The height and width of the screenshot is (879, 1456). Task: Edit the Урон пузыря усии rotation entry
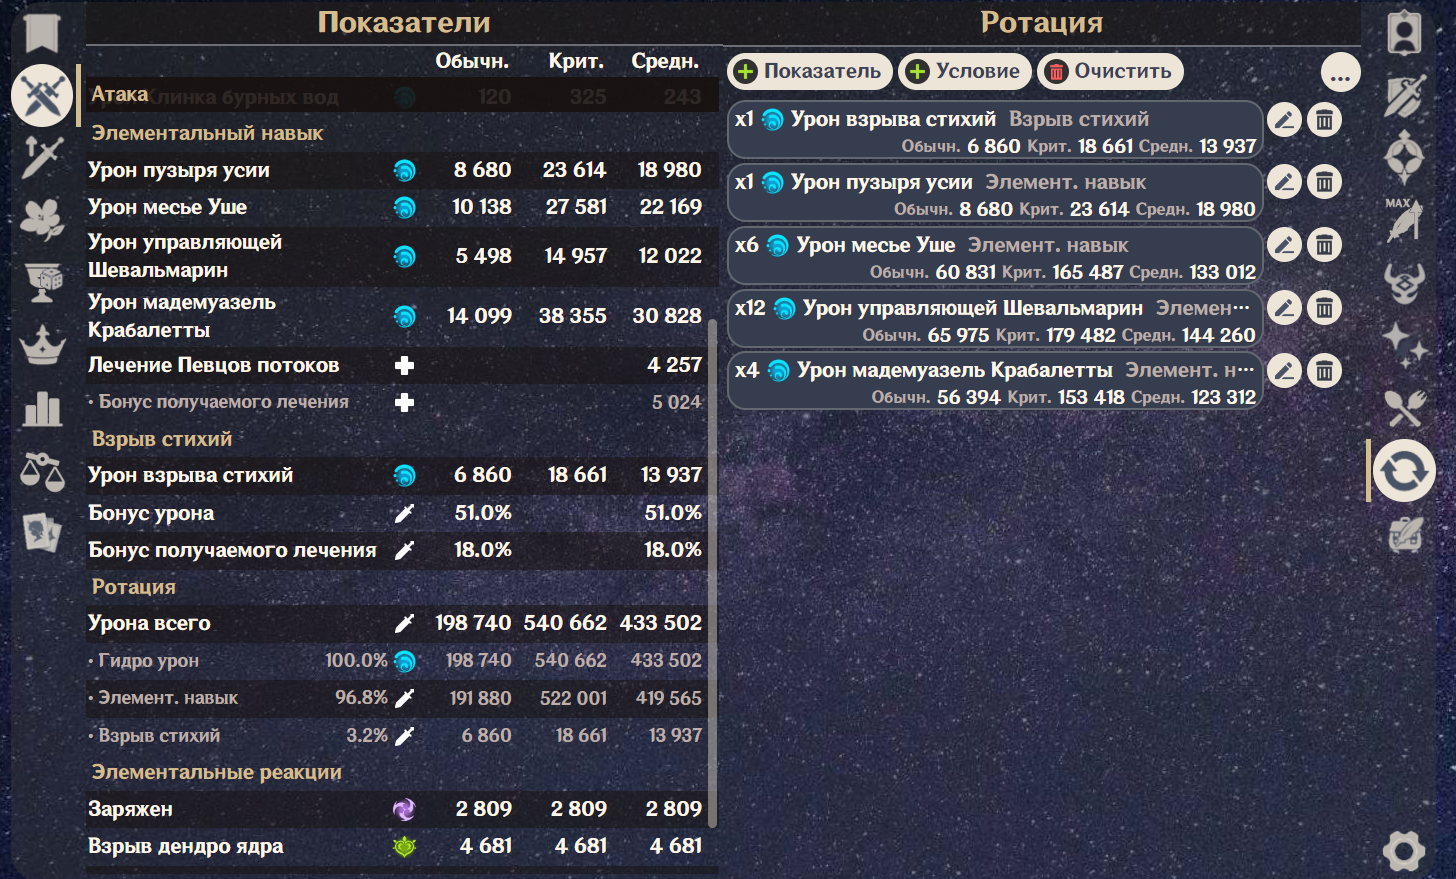point(1285,182)
